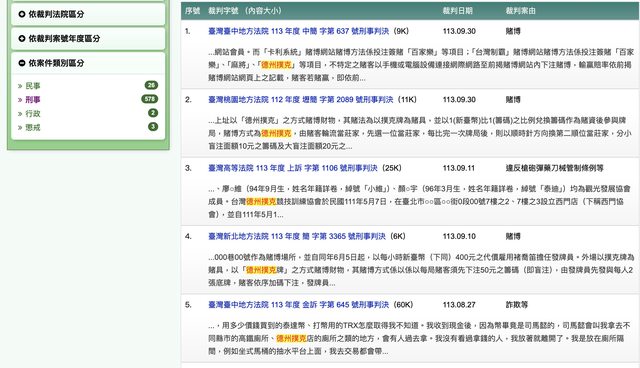Click the arrow icon beside 民事

[20, 86]
